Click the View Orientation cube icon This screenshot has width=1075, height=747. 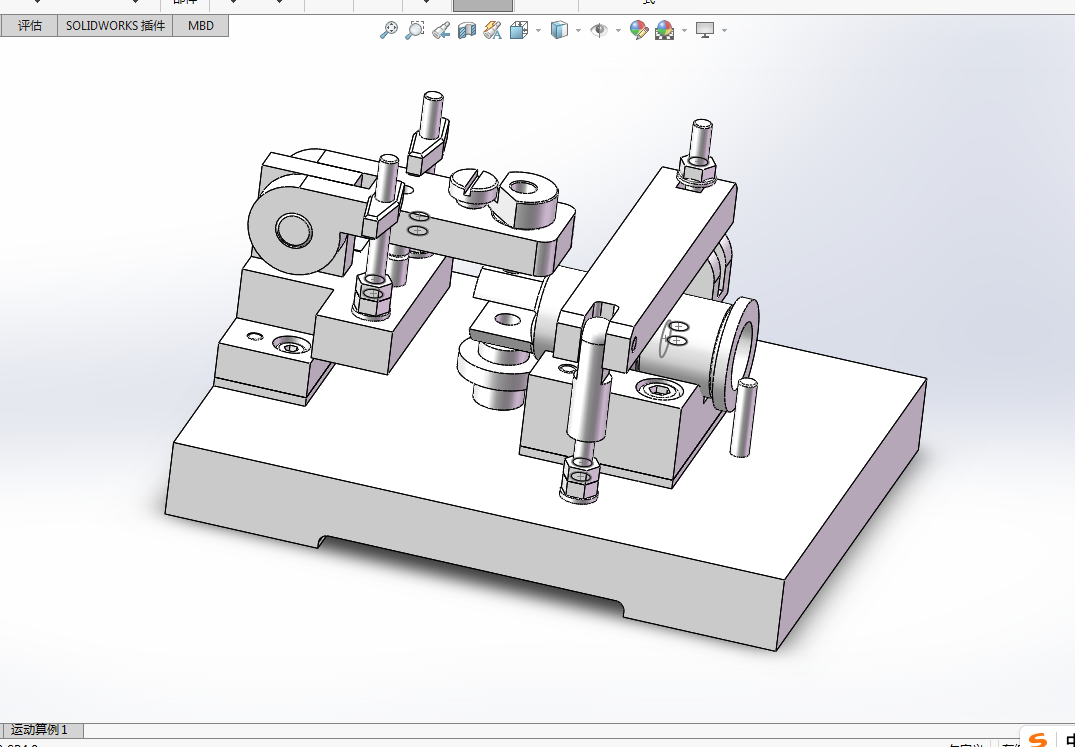pos(519,30)
